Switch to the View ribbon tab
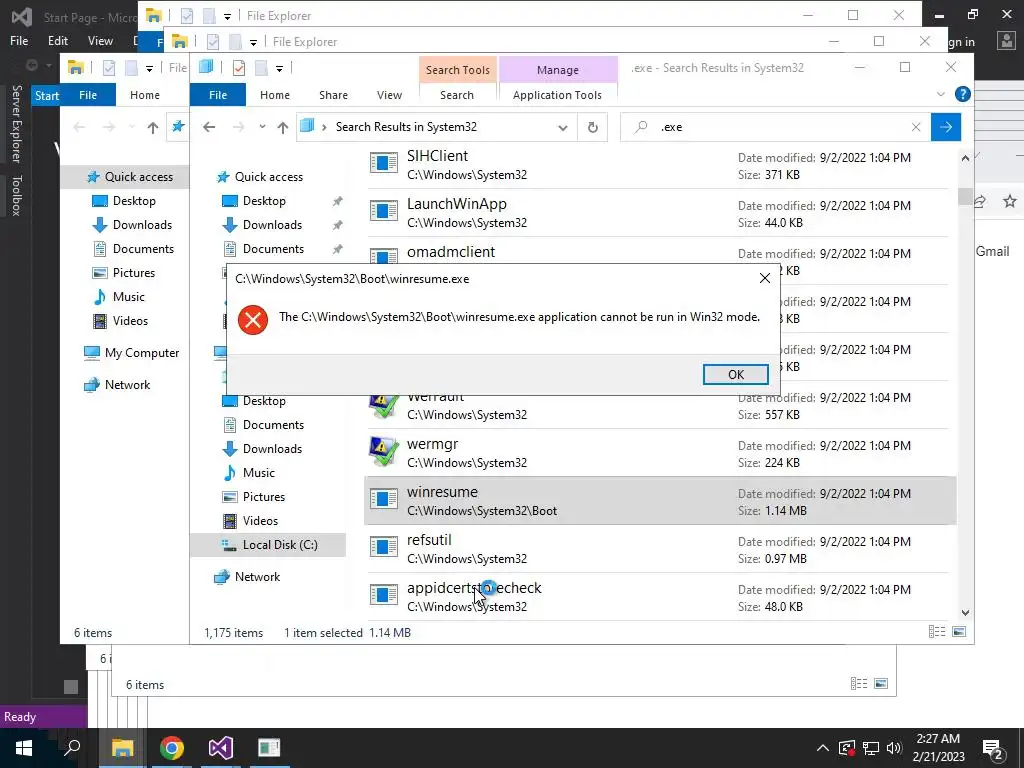The image size is (1024, 768). click(389, 95)
